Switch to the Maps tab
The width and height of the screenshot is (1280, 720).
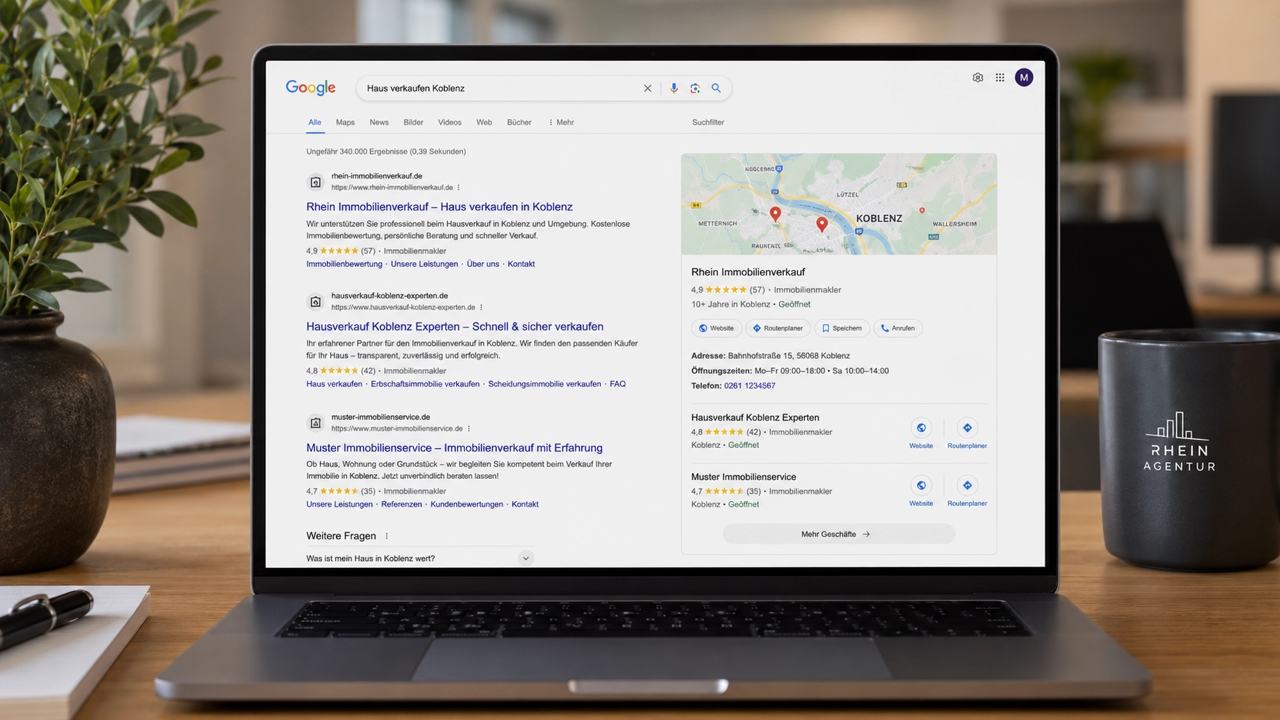345,122
